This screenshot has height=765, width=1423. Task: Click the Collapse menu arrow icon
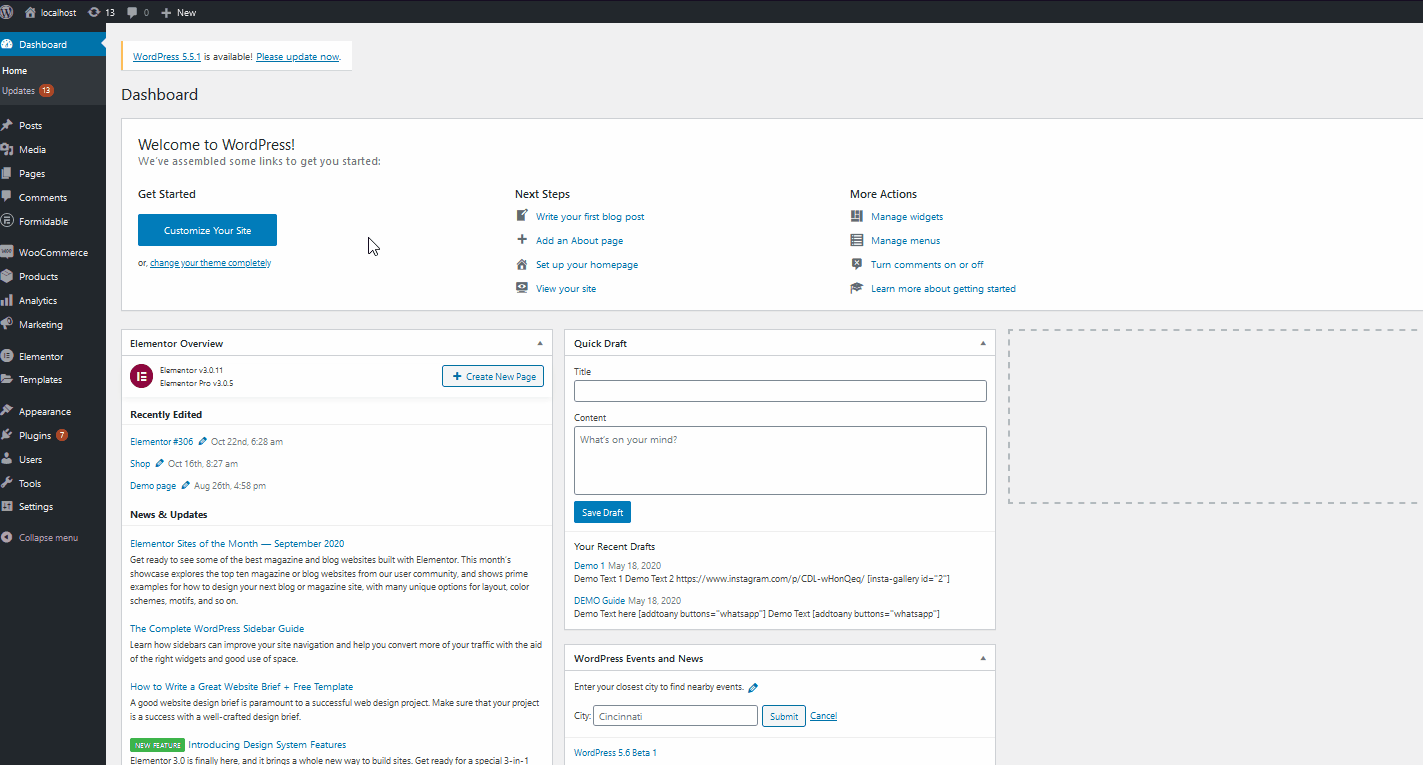point(7,537)
